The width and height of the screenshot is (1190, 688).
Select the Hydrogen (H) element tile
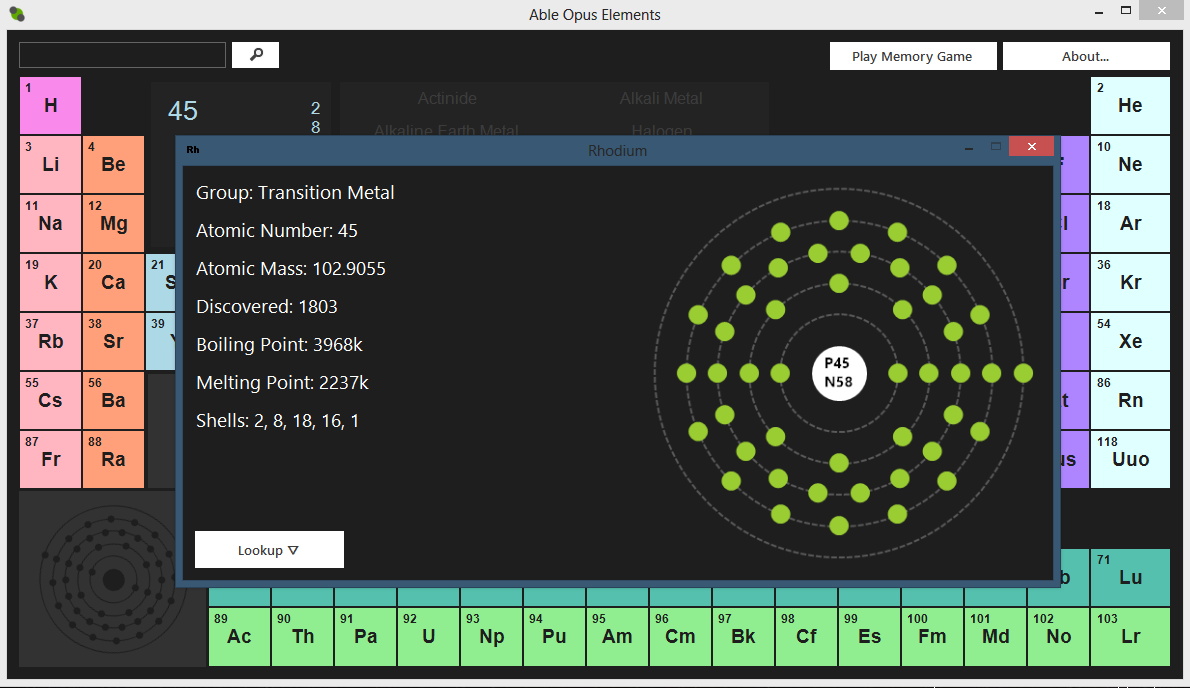[50, 105]
